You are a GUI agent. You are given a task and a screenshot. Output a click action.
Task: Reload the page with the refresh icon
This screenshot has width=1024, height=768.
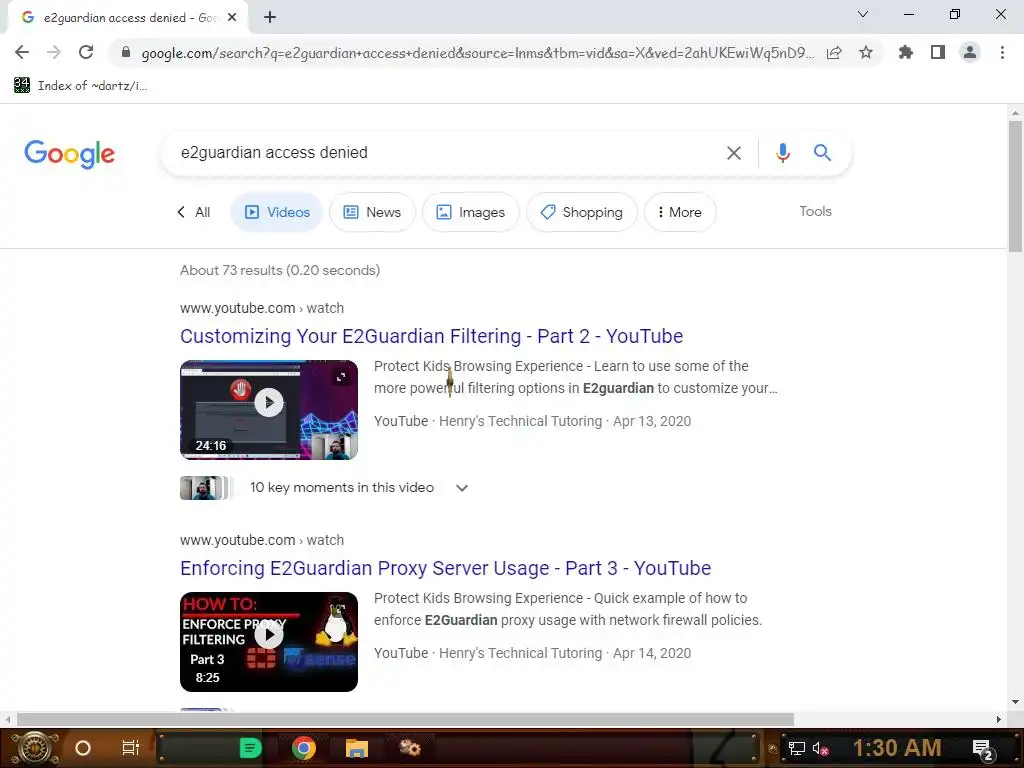coord(86,52)
